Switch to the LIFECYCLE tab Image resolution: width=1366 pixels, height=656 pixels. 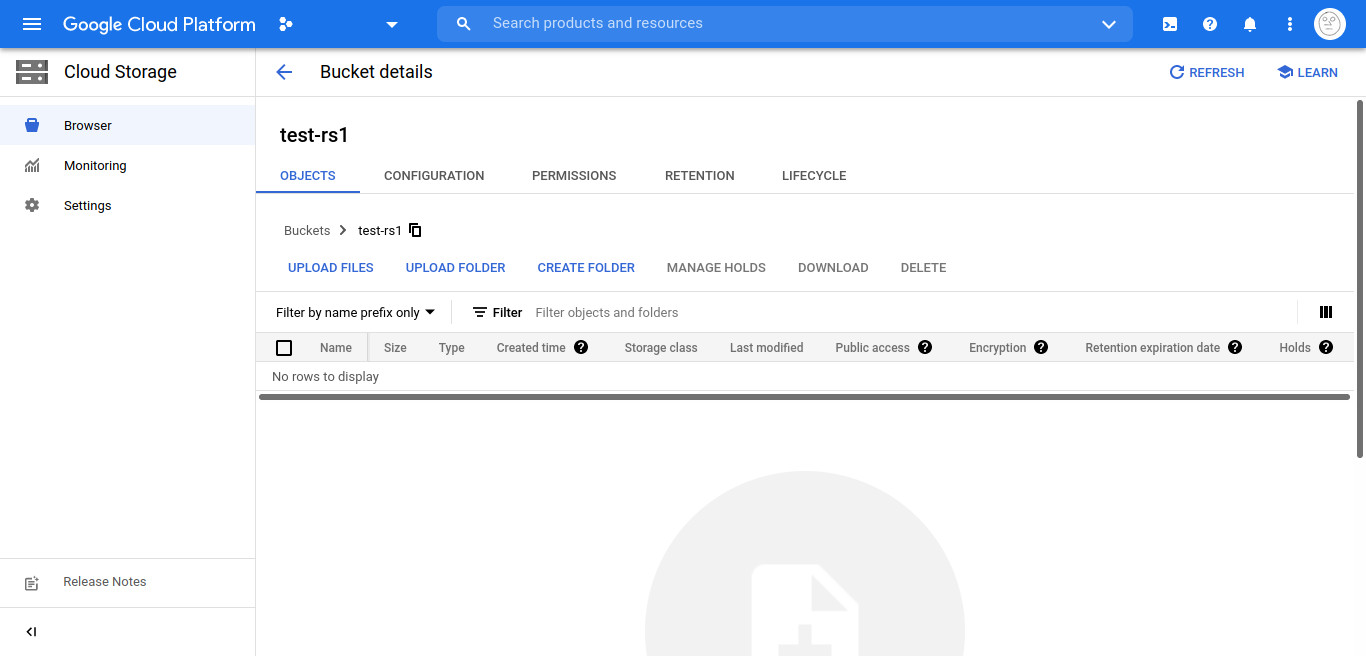[814, 175]
